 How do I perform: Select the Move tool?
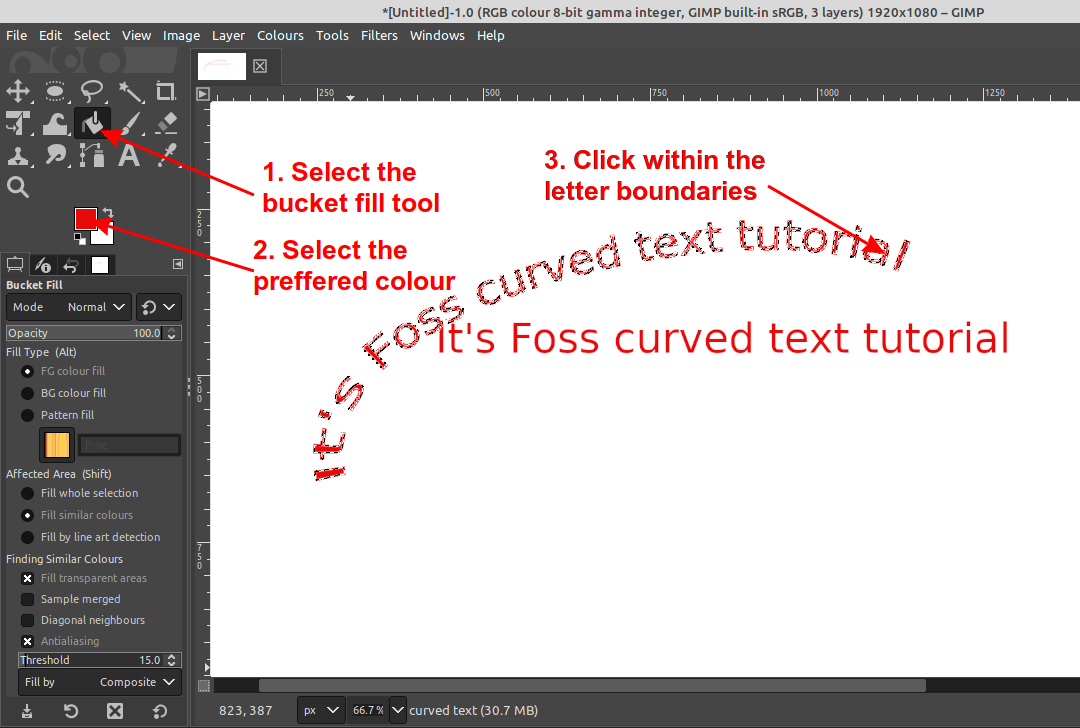18,91
